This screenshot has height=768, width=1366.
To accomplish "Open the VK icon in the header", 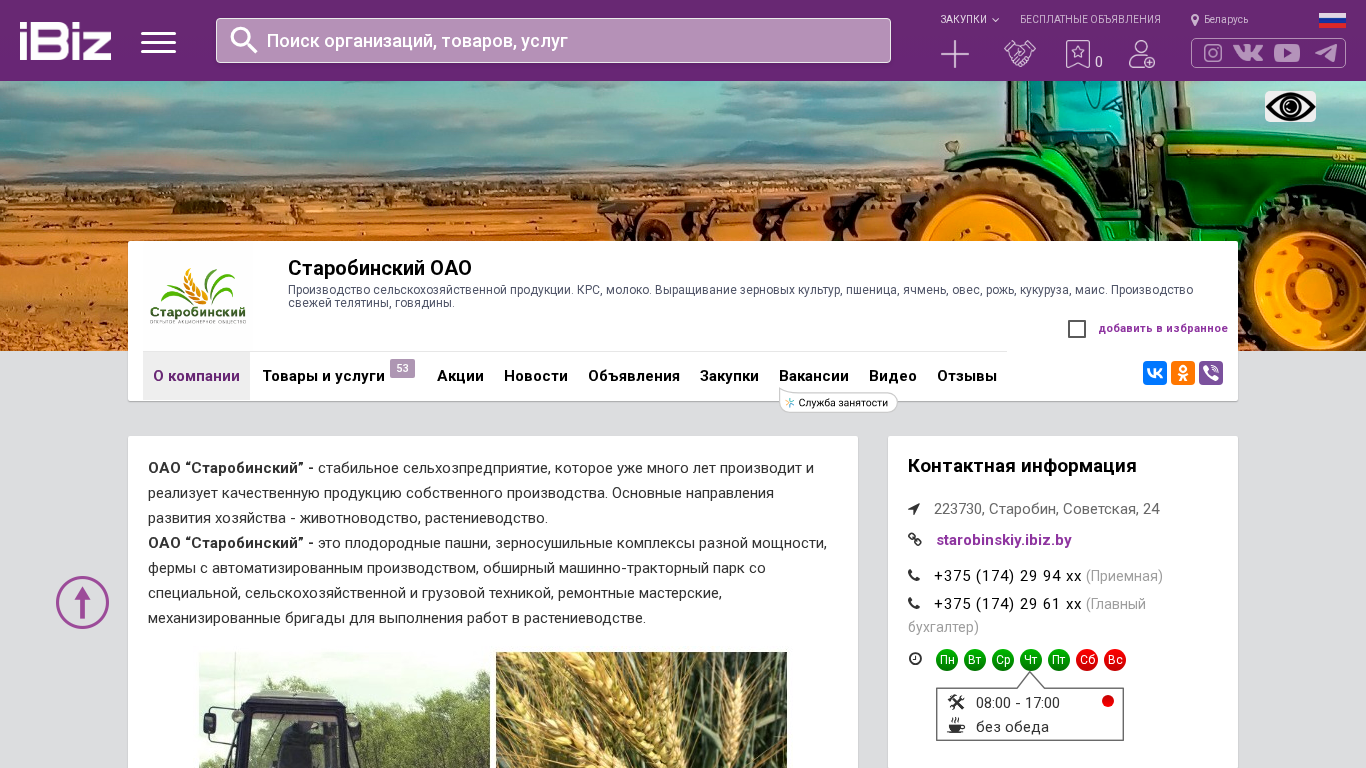I will point(1248,53).
